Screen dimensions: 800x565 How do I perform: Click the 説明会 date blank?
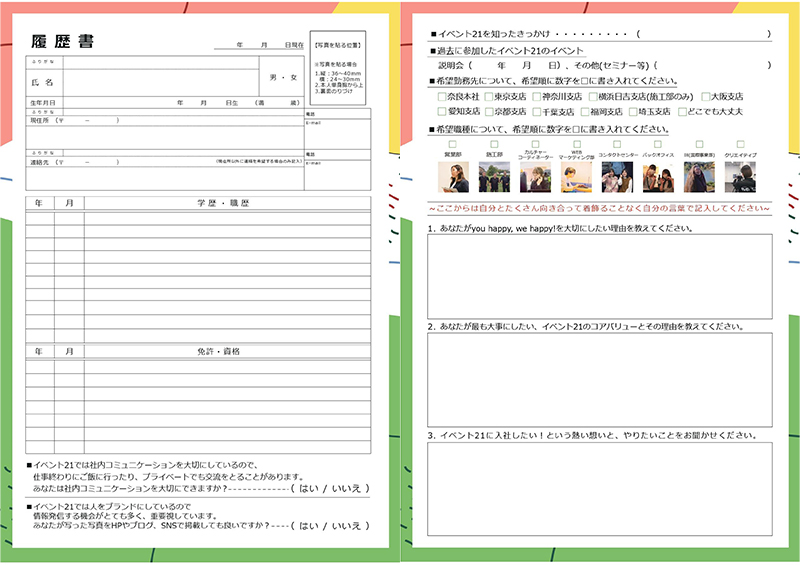[x=514, y=65]
